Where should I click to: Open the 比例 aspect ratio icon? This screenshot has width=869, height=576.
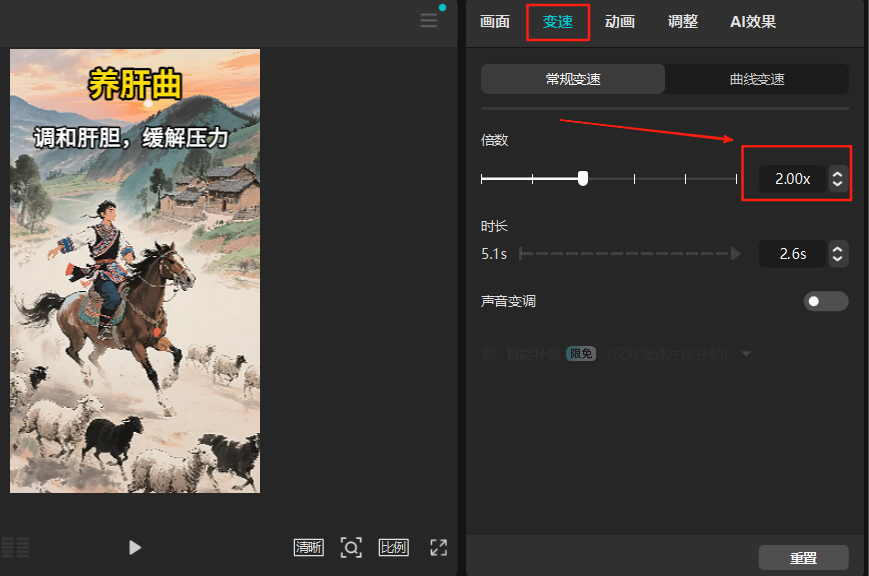[393, 547]
